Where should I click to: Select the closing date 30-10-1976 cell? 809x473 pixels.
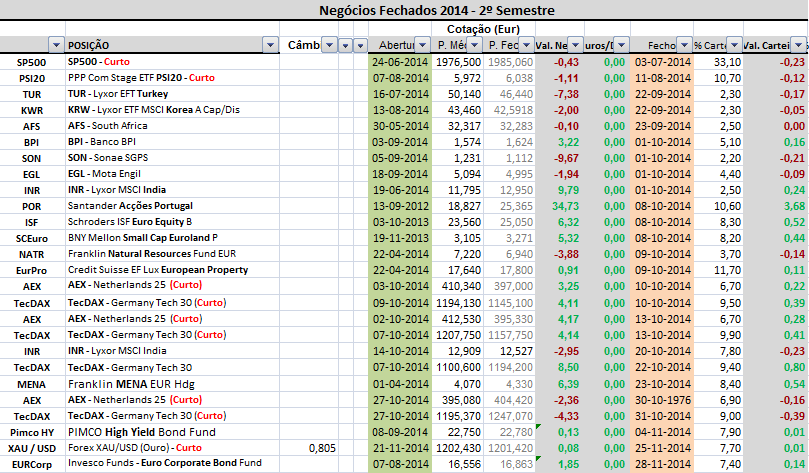coord(662,400)
